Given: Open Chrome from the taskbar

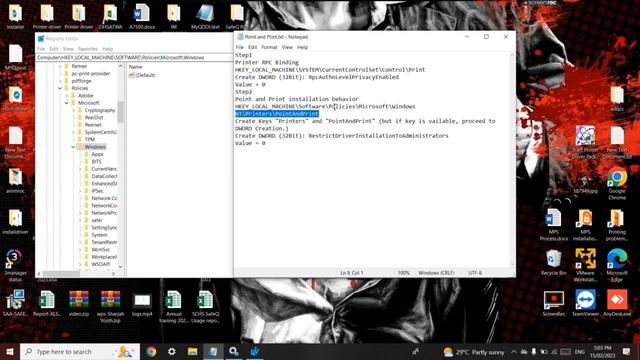Looking at the screenshot, I should click(151, 351).
